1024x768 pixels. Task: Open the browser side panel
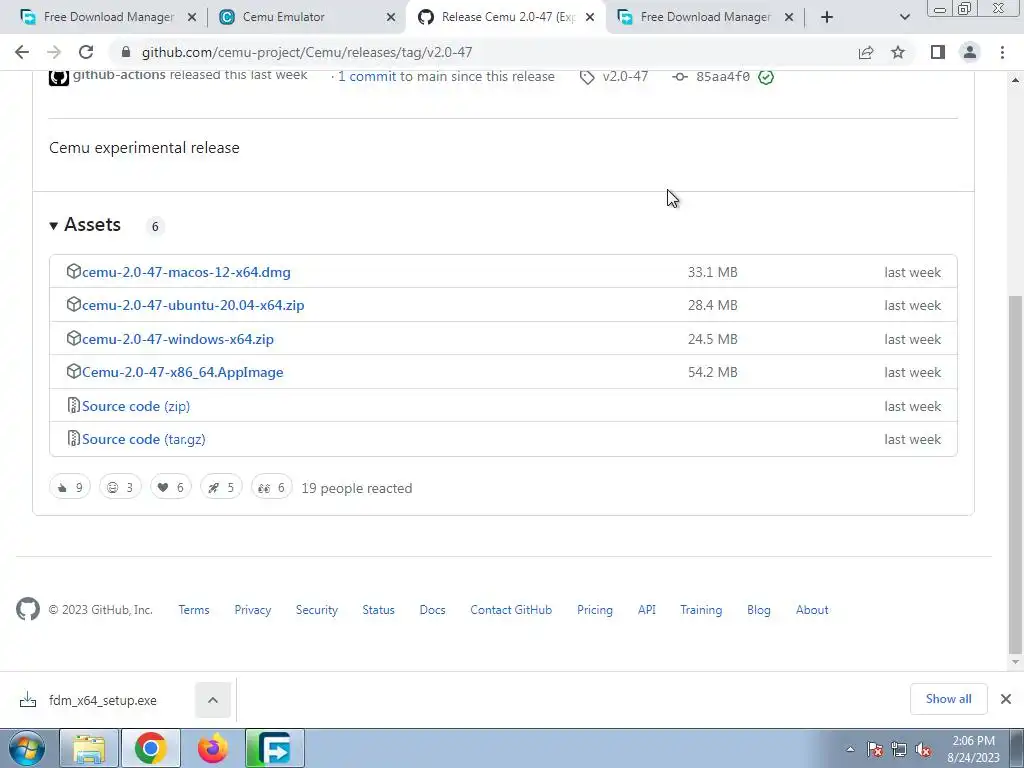tap(938, 52)
